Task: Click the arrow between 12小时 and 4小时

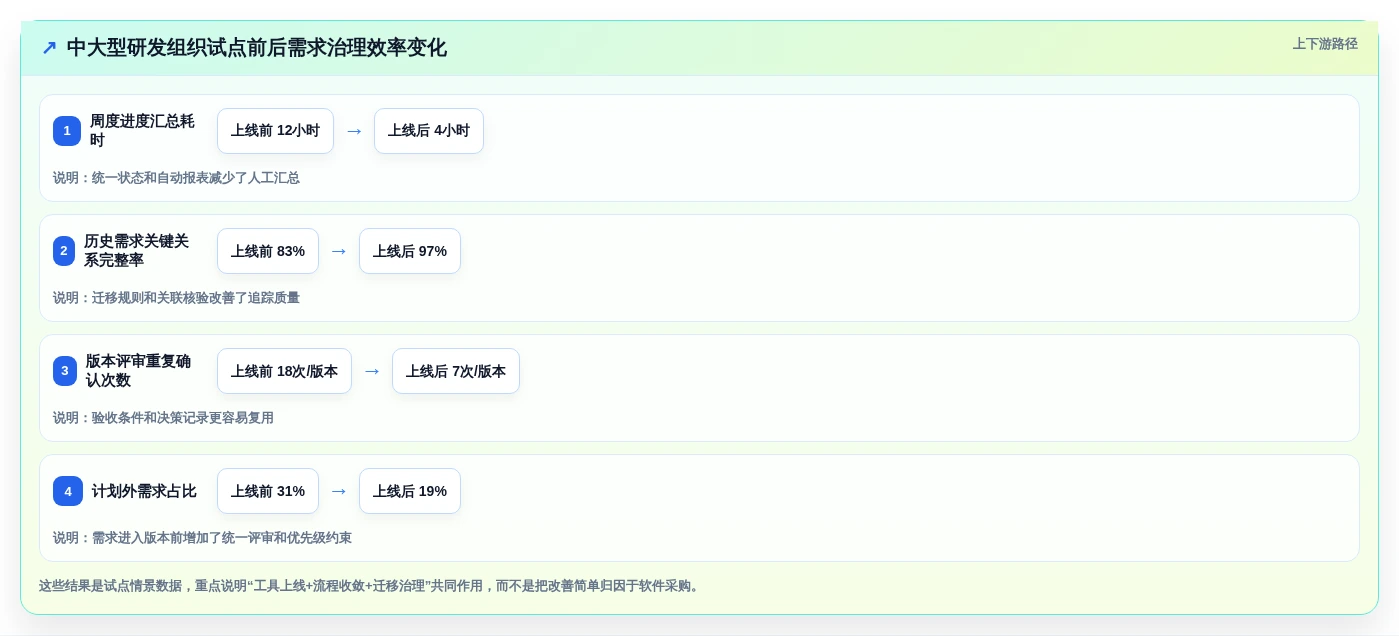Action: [x=354, y=131]
